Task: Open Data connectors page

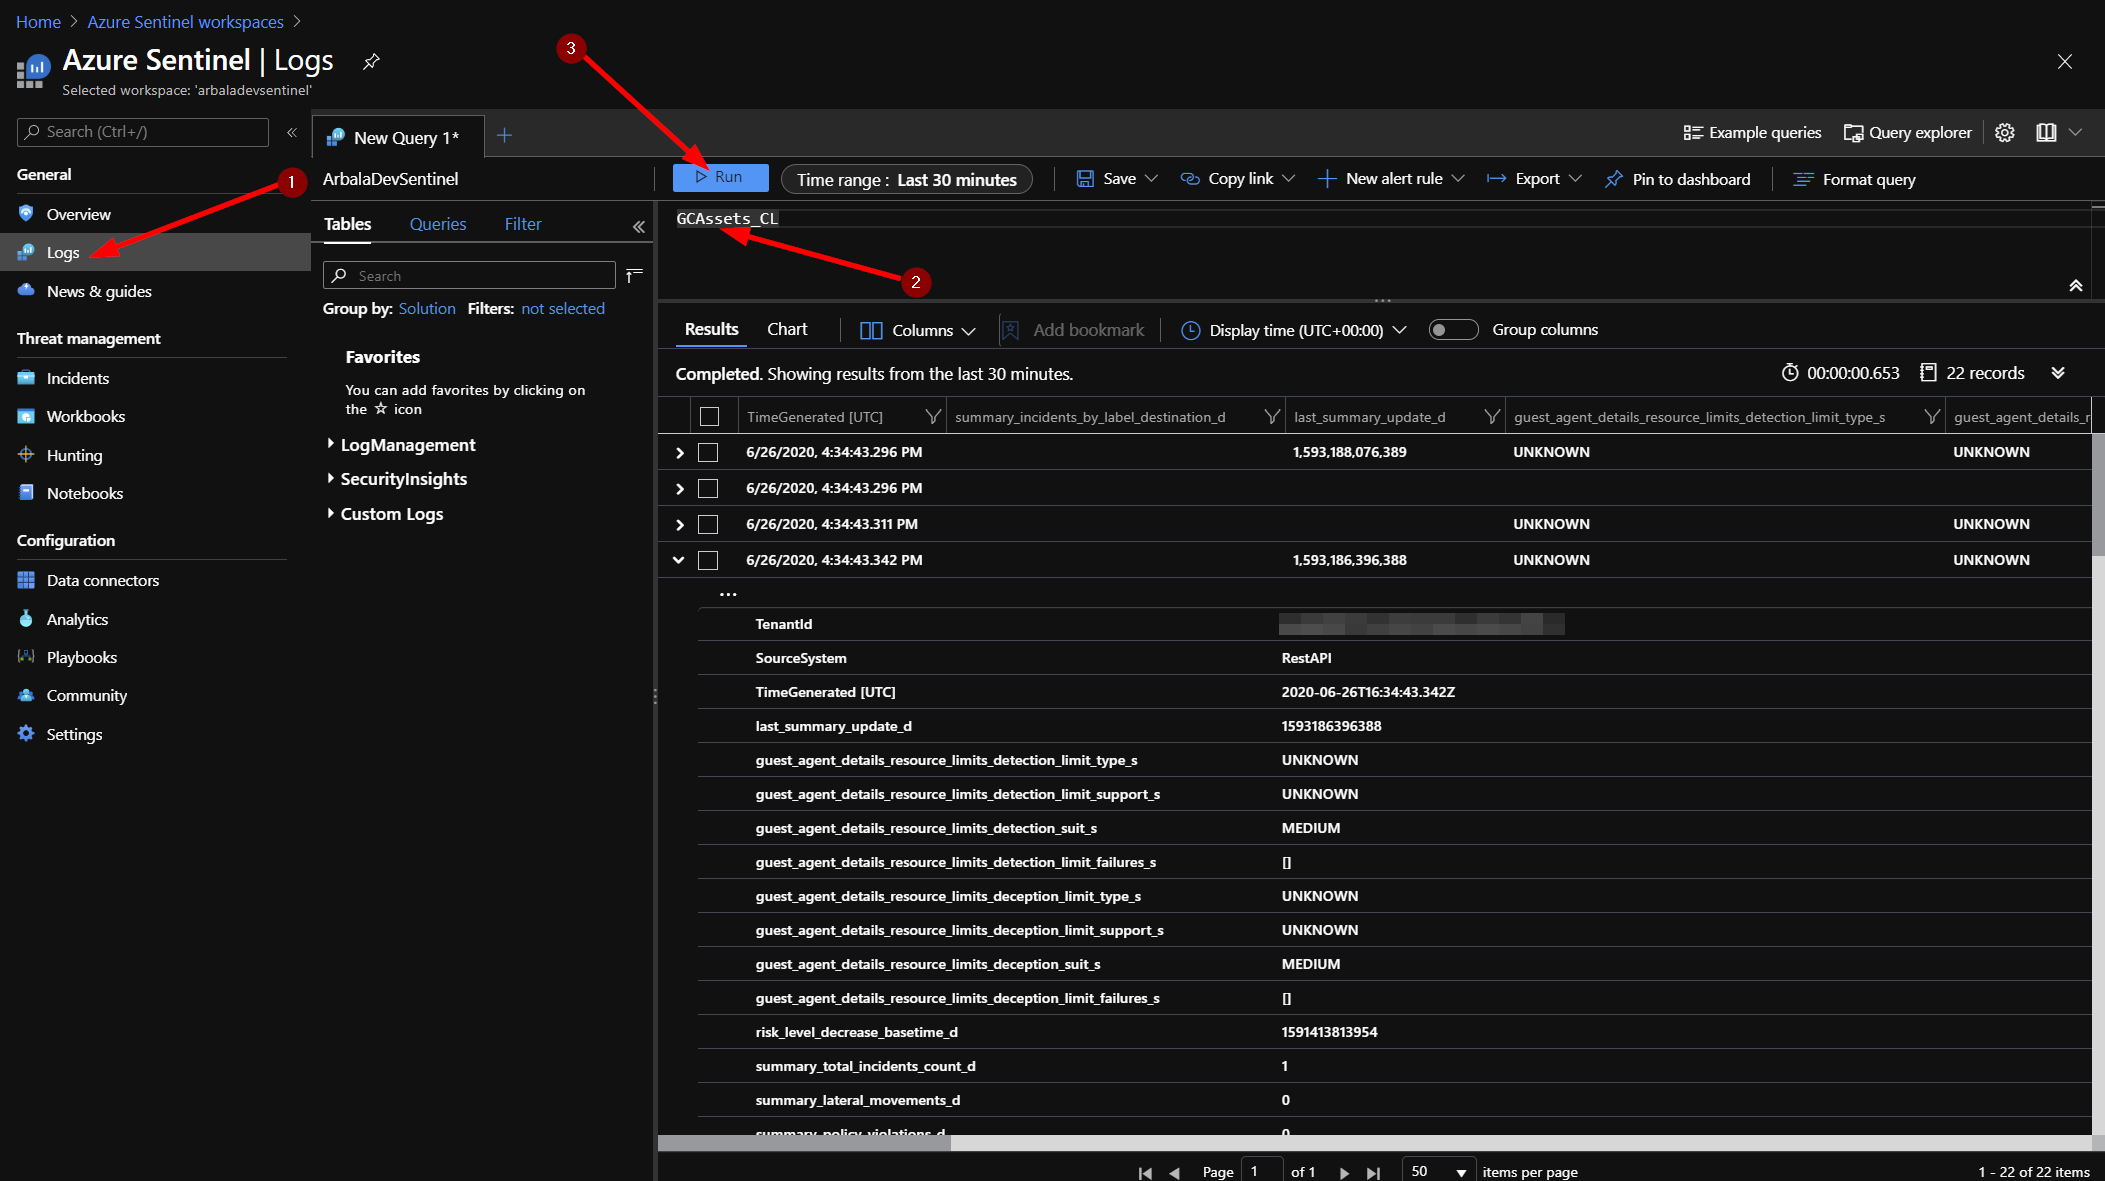Action: tap(103, 580)
